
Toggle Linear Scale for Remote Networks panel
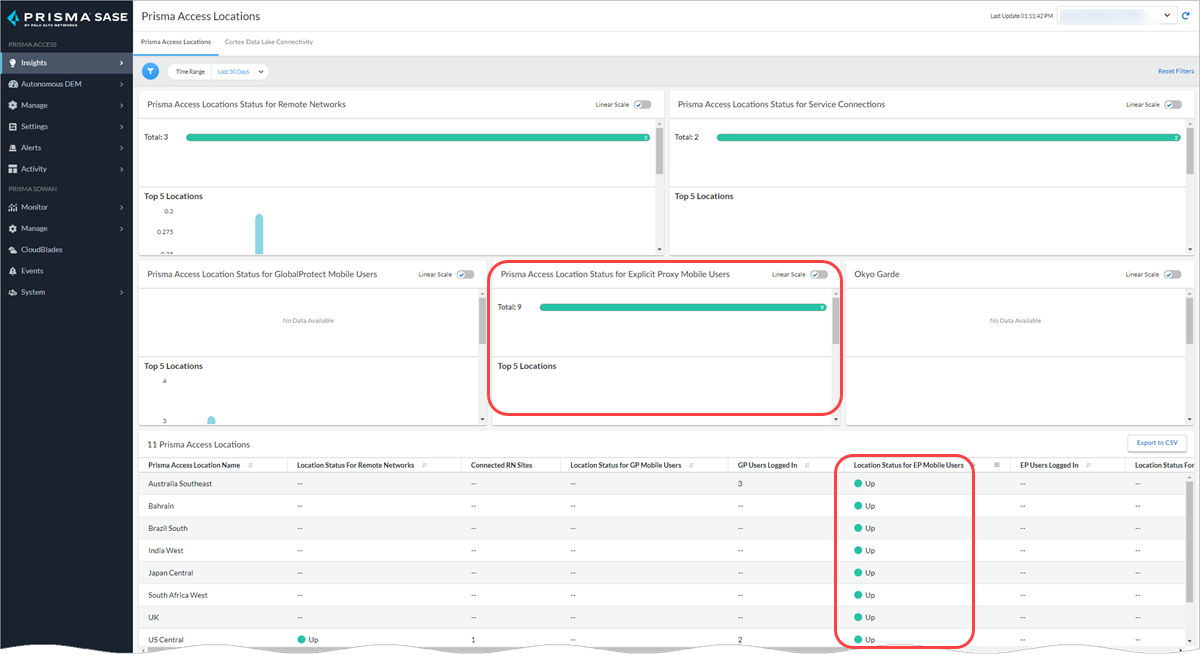click(x=642, y=104)
